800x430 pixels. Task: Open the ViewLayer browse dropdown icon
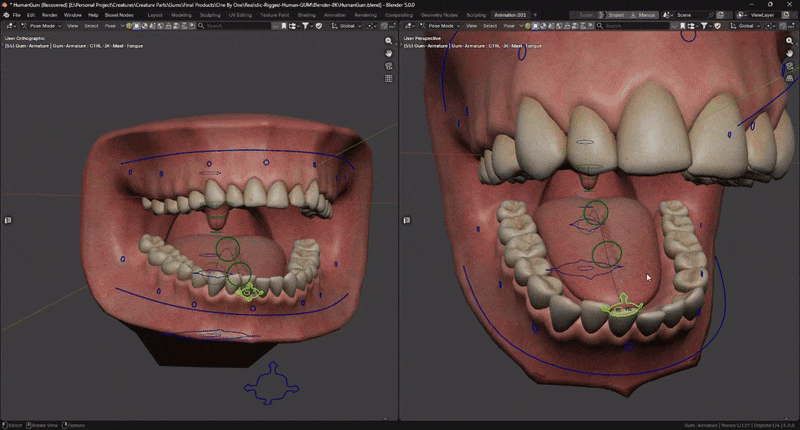(742, 15)
